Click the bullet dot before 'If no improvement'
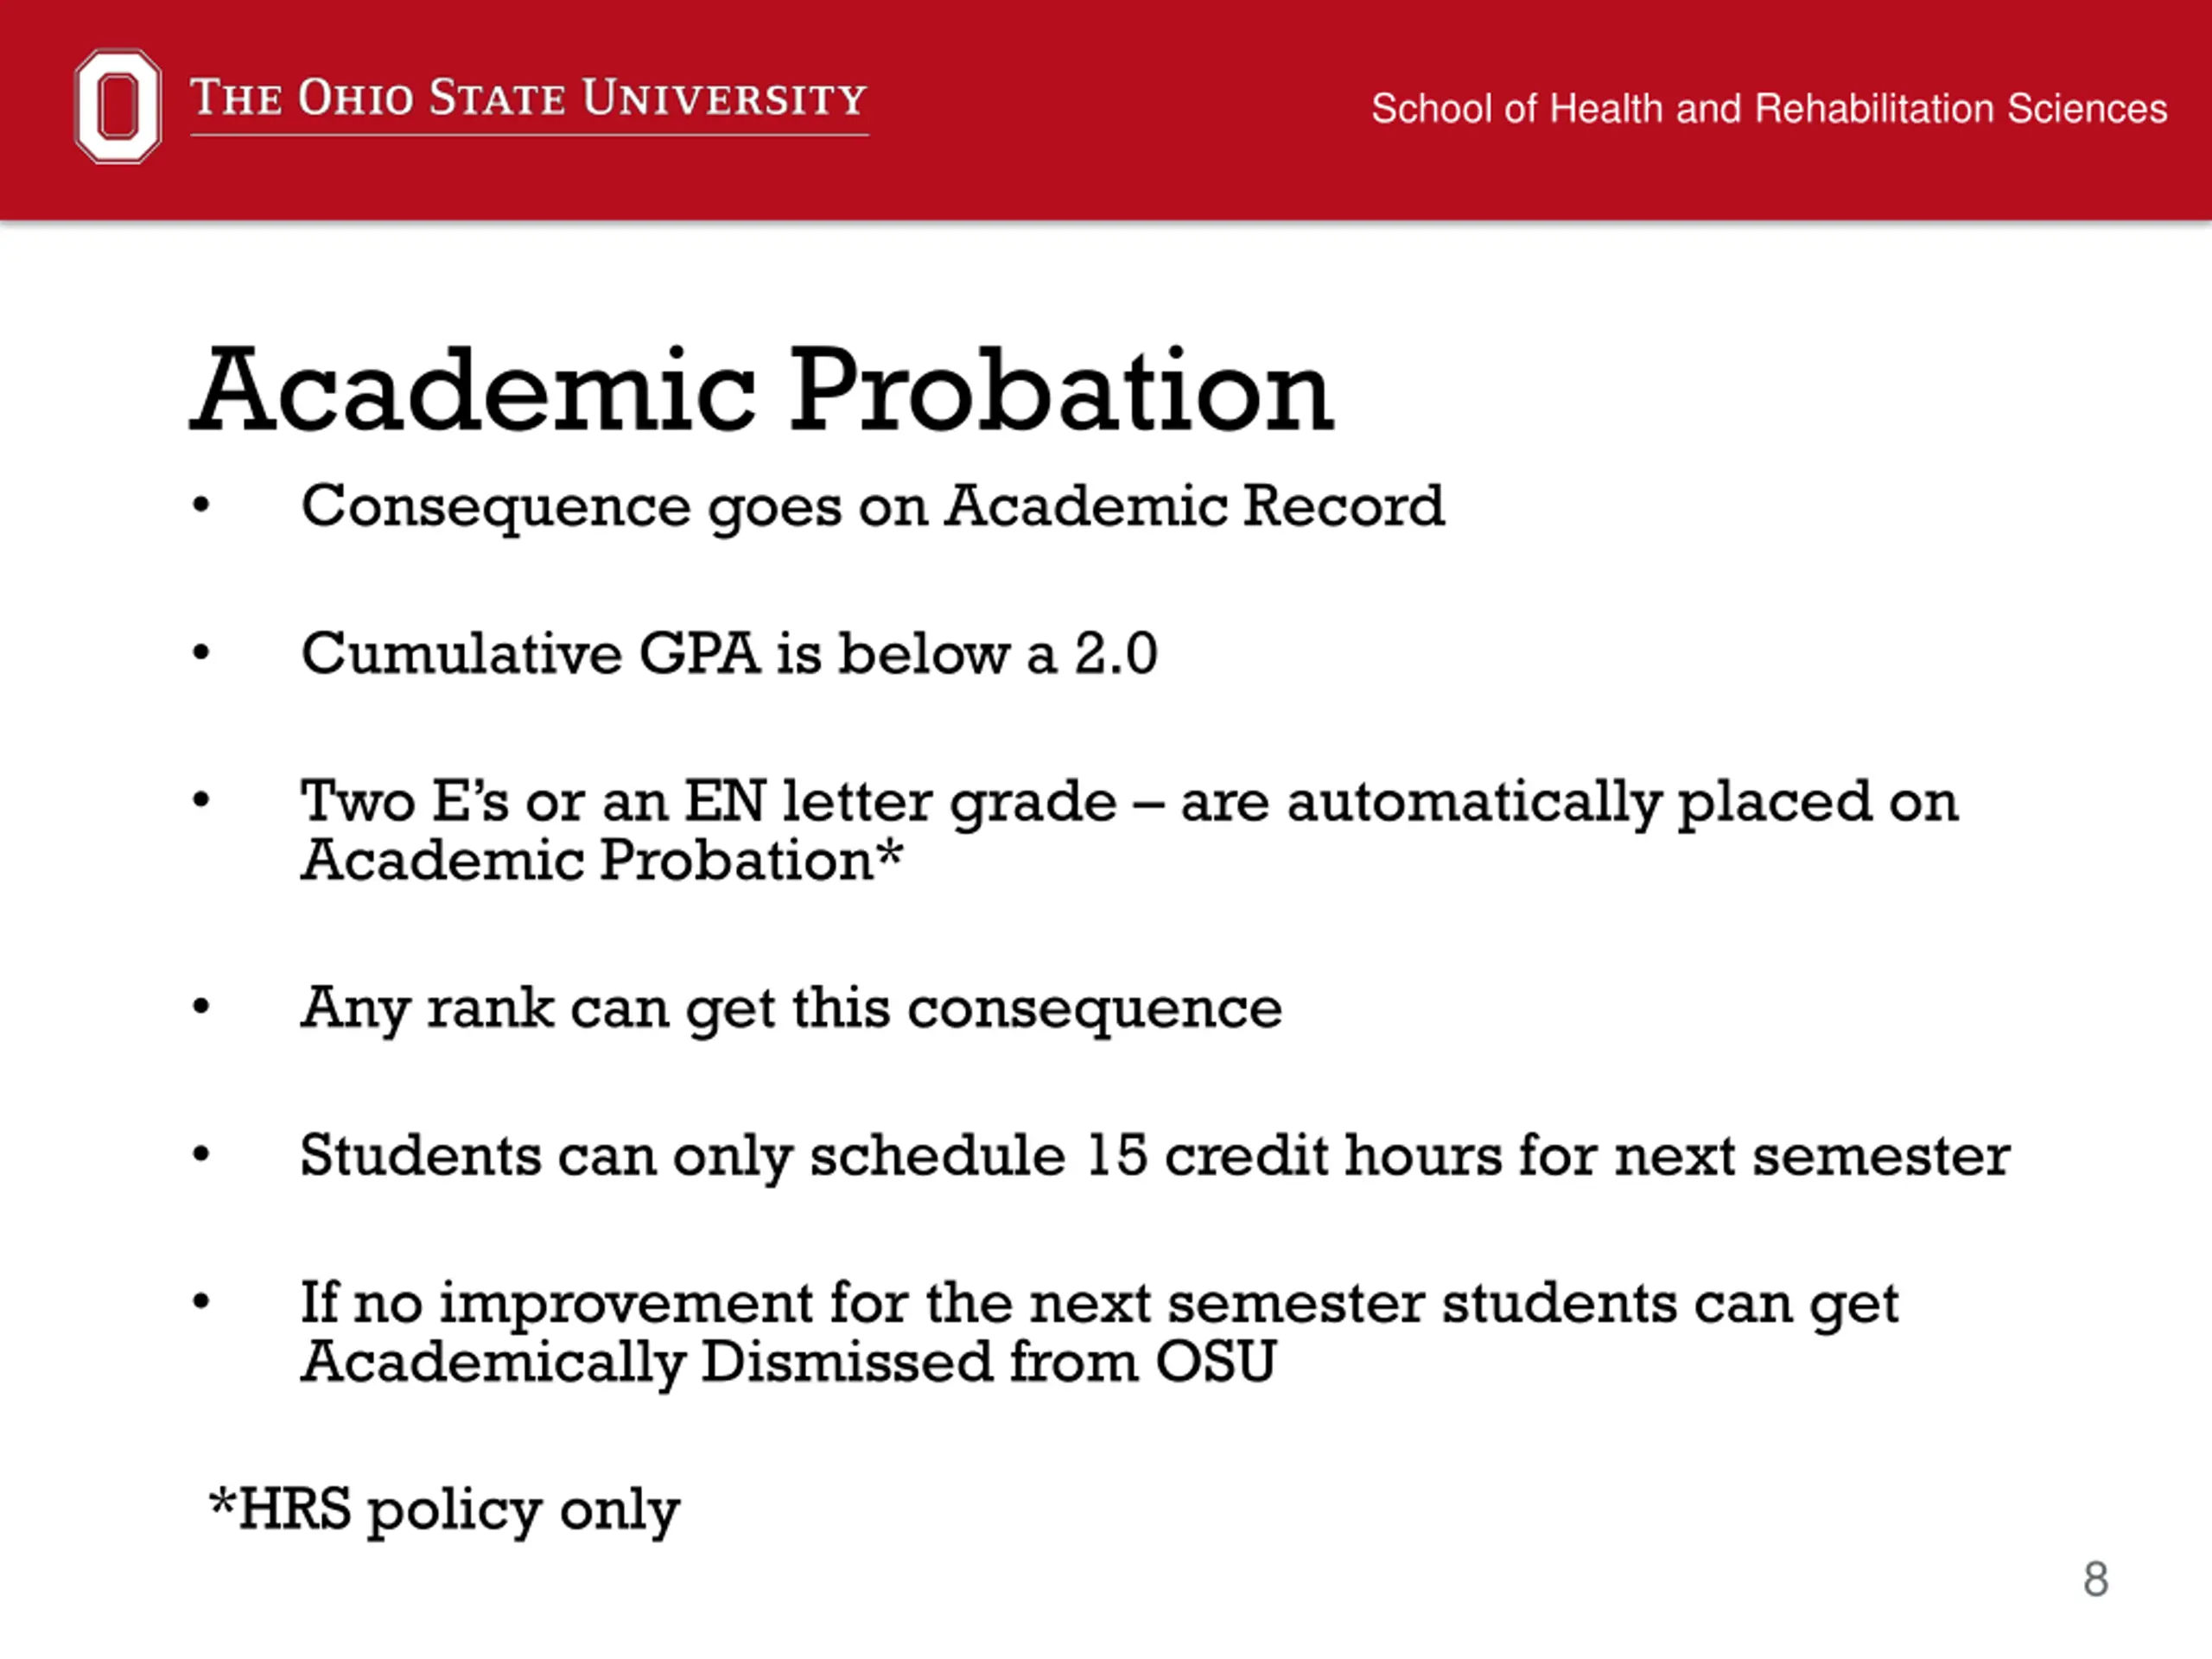 [x=201, y=1302]
